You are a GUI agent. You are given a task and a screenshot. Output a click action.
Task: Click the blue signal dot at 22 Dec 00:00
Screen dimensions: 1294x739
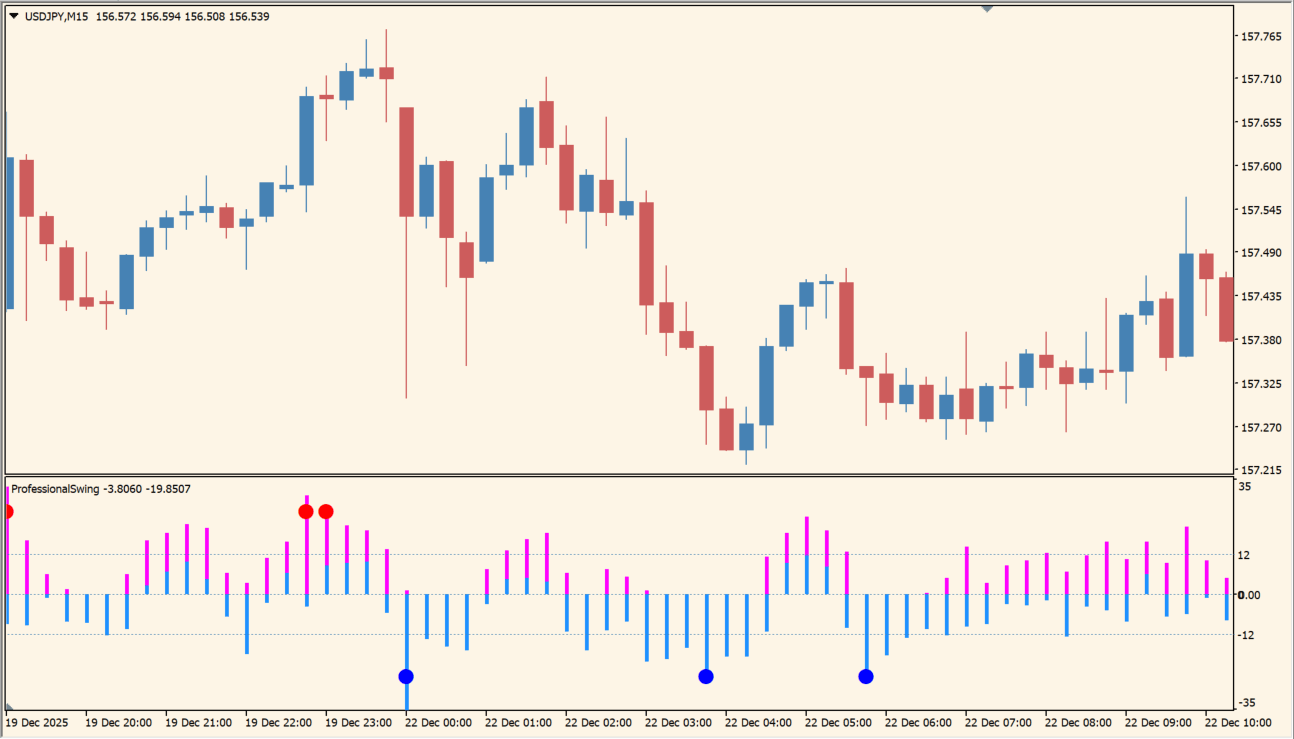406,677
